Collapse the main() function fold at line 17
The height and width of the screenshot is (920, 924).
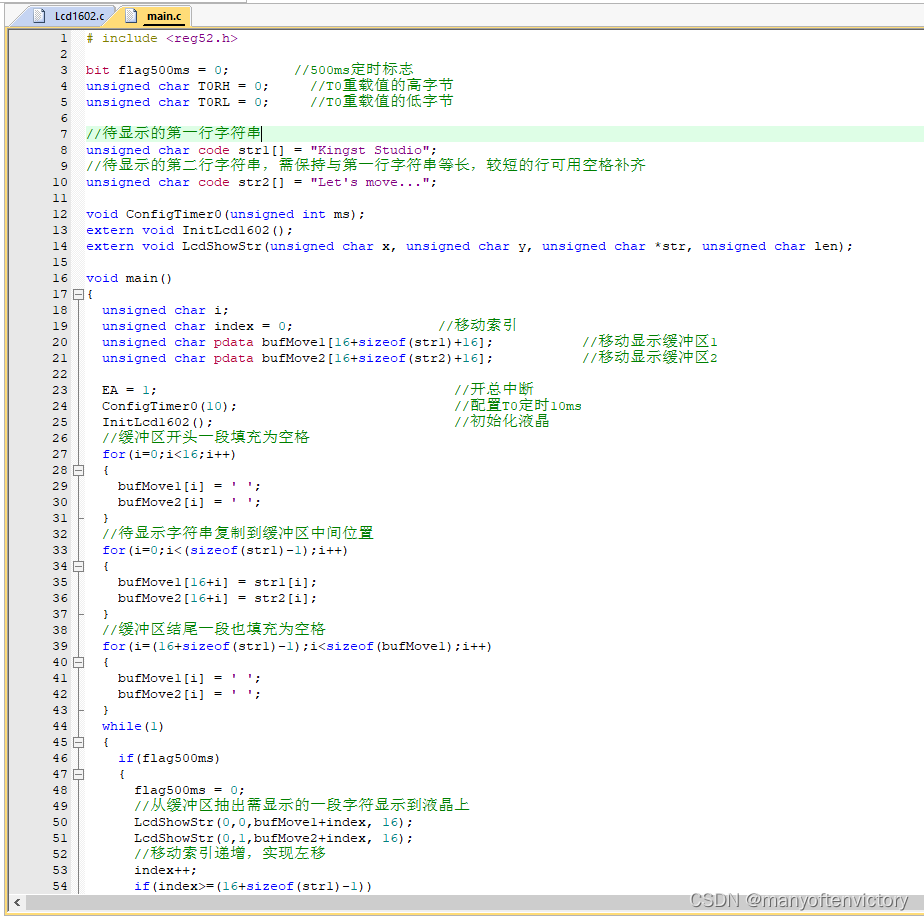[x=78, y=294]
